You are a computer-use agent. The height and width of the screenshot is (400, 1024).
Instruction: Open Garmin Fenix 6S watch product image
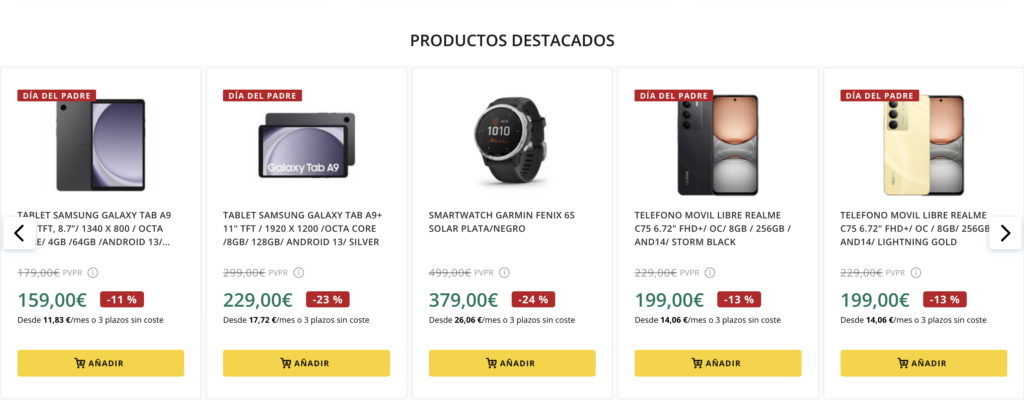(x=512, y=141)
